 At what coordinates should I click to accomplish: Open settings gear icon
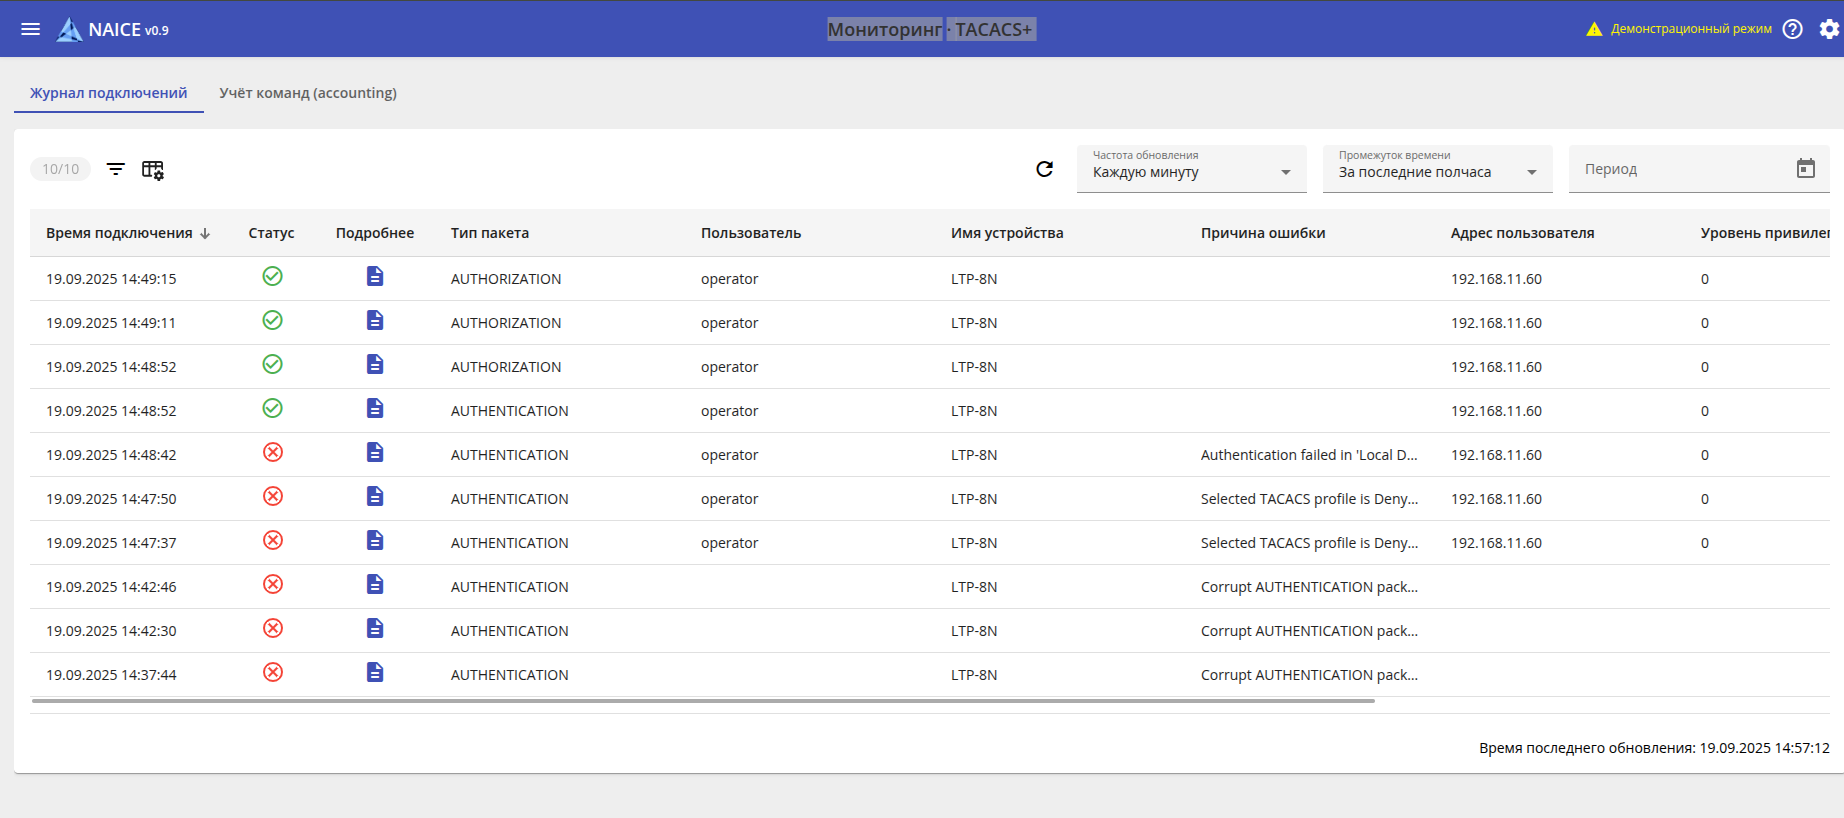point(1829,29)
